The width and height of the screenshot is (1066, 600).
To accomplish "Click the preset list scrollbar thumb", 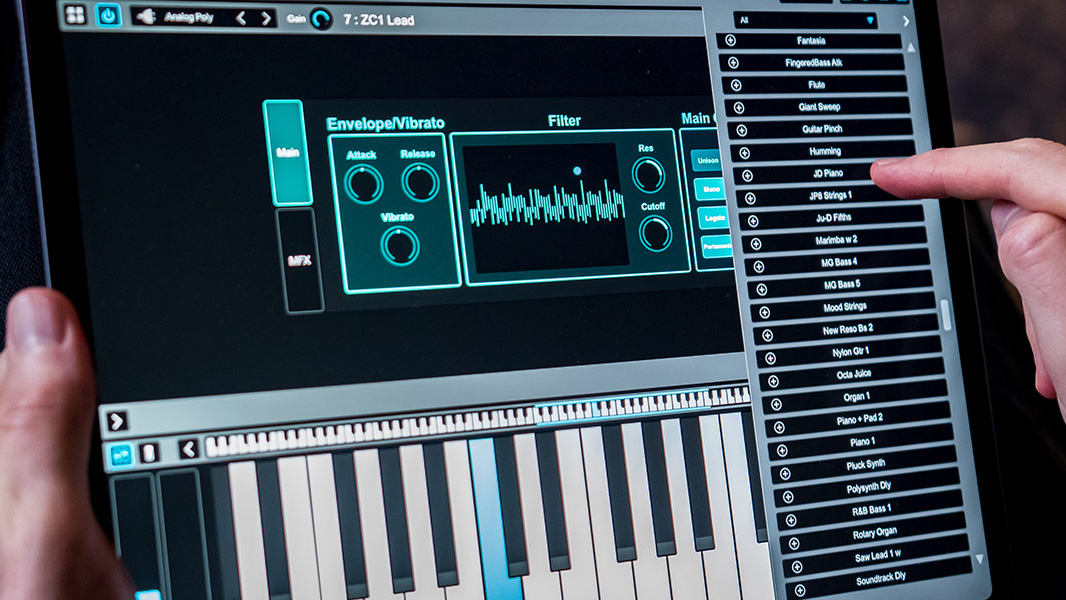I will (x=946, y=314).
